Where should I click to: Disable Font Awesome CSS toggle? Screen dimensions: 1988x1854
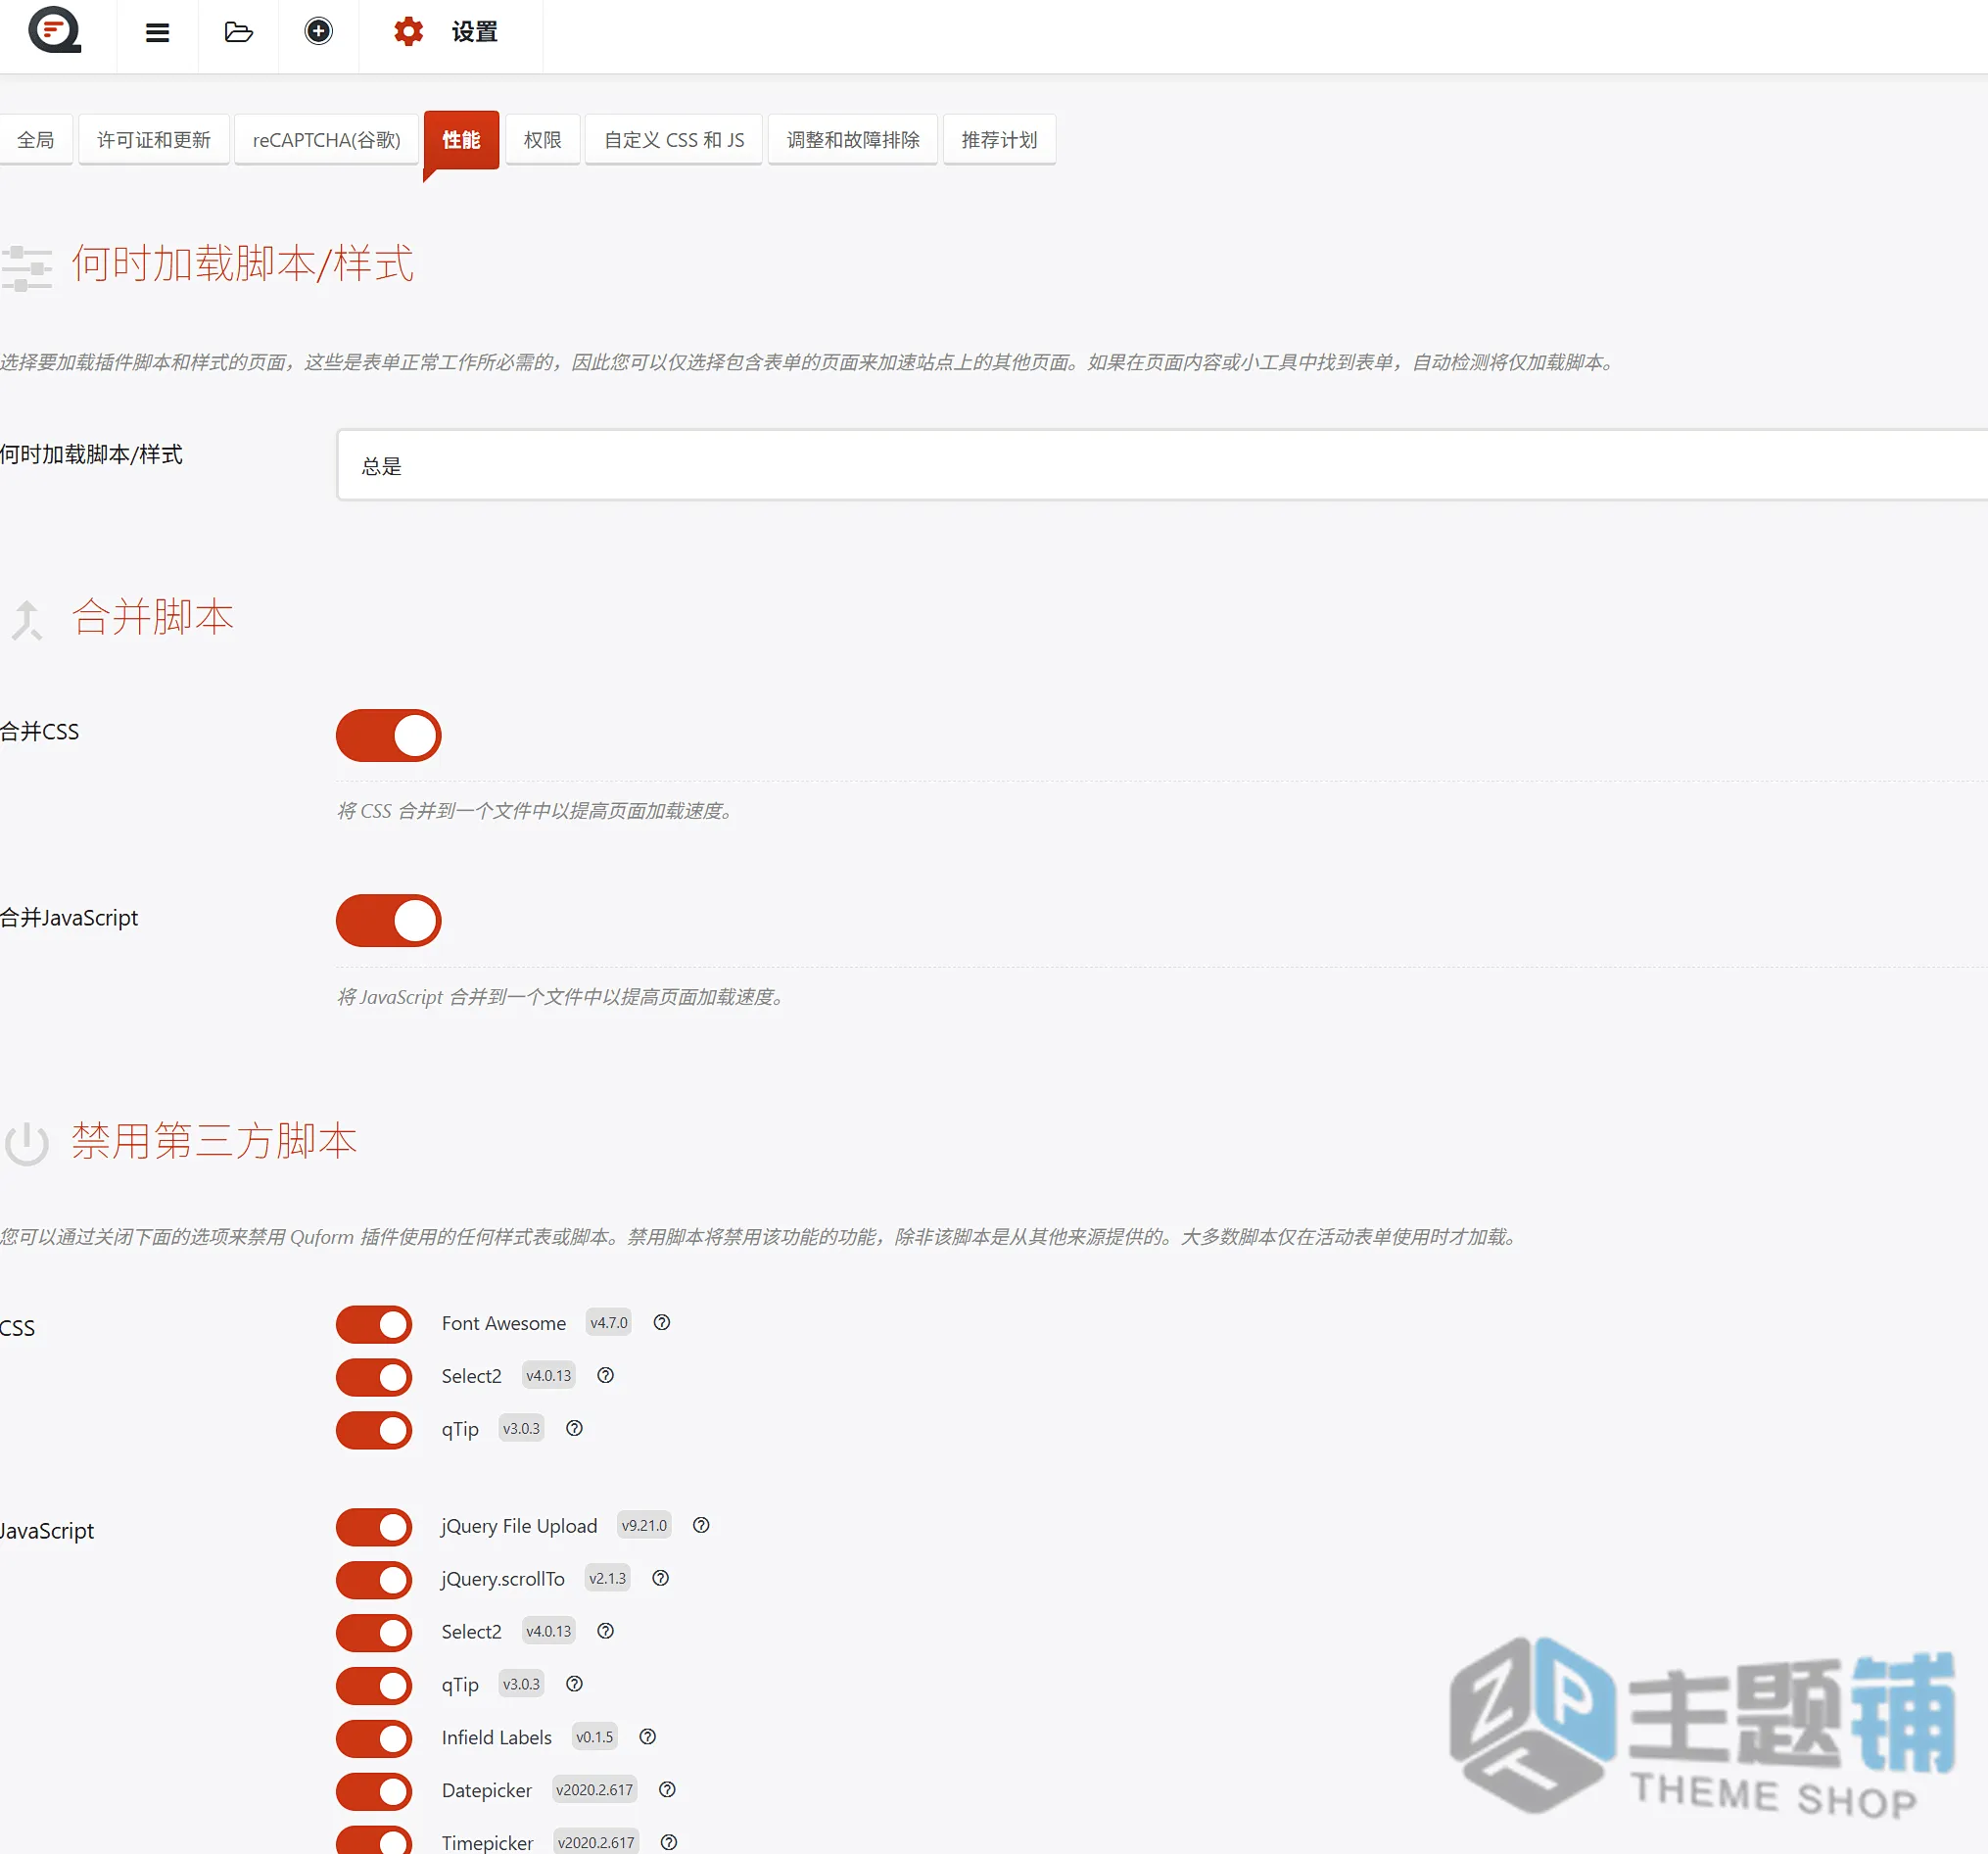point(374,1324)
